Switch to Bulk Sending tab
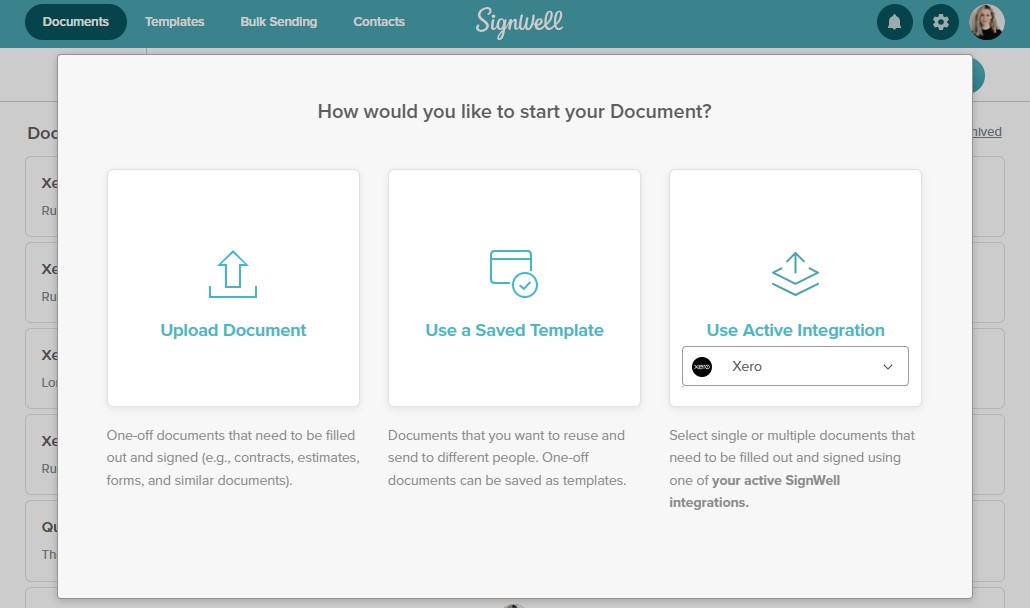 click(x=279, y=22)
